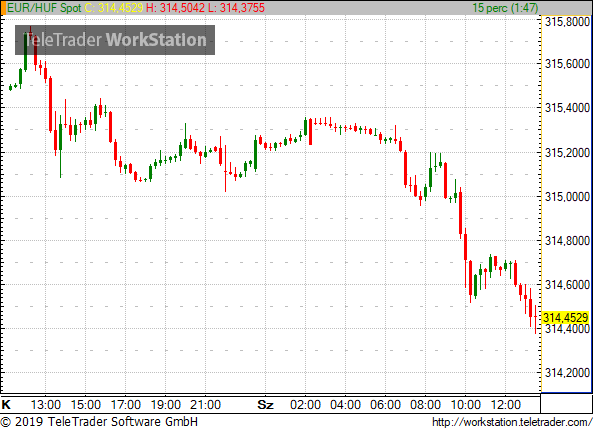Click the 15 perc interval label

point(505,8)
